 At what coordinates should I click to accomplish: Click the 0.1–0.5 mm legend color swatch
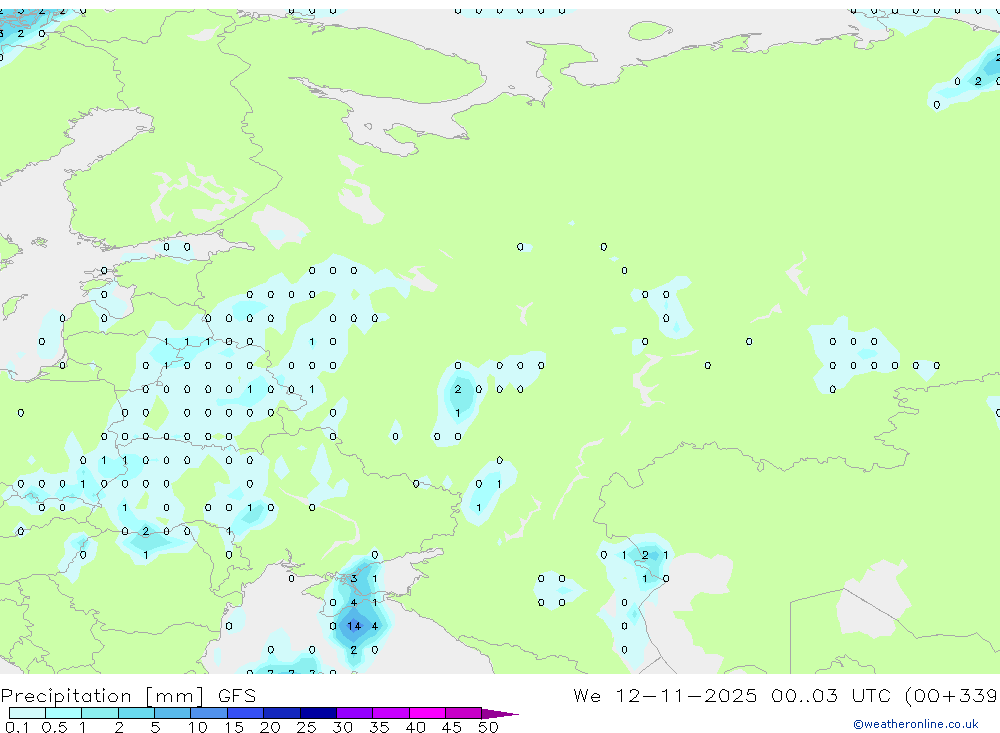click(x=27, y=713)
